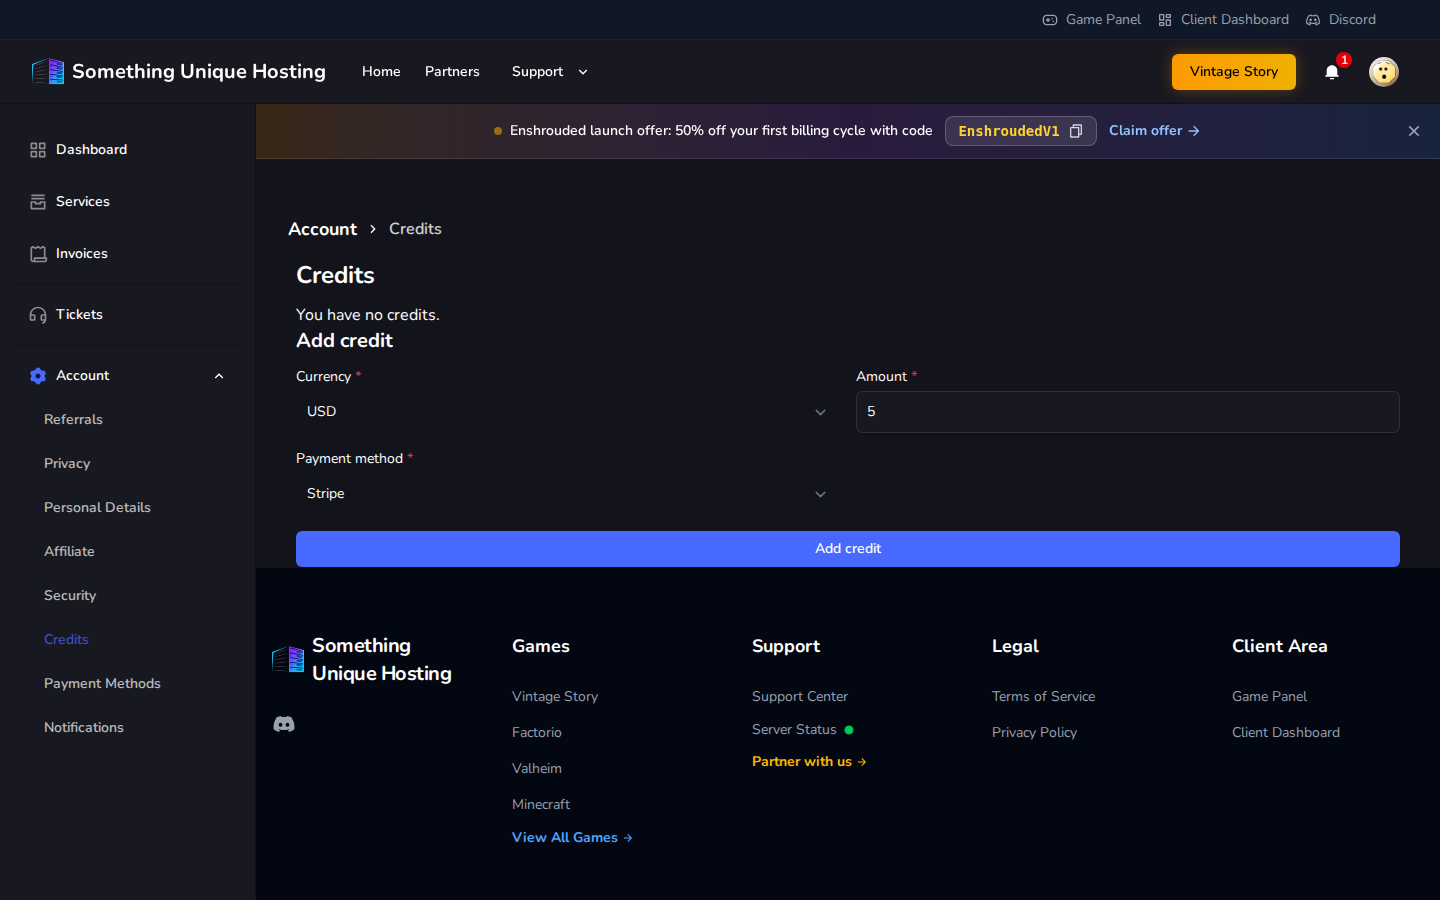1440x900 pixels.
Task: Click the Amount input field
Action: 1128,412
